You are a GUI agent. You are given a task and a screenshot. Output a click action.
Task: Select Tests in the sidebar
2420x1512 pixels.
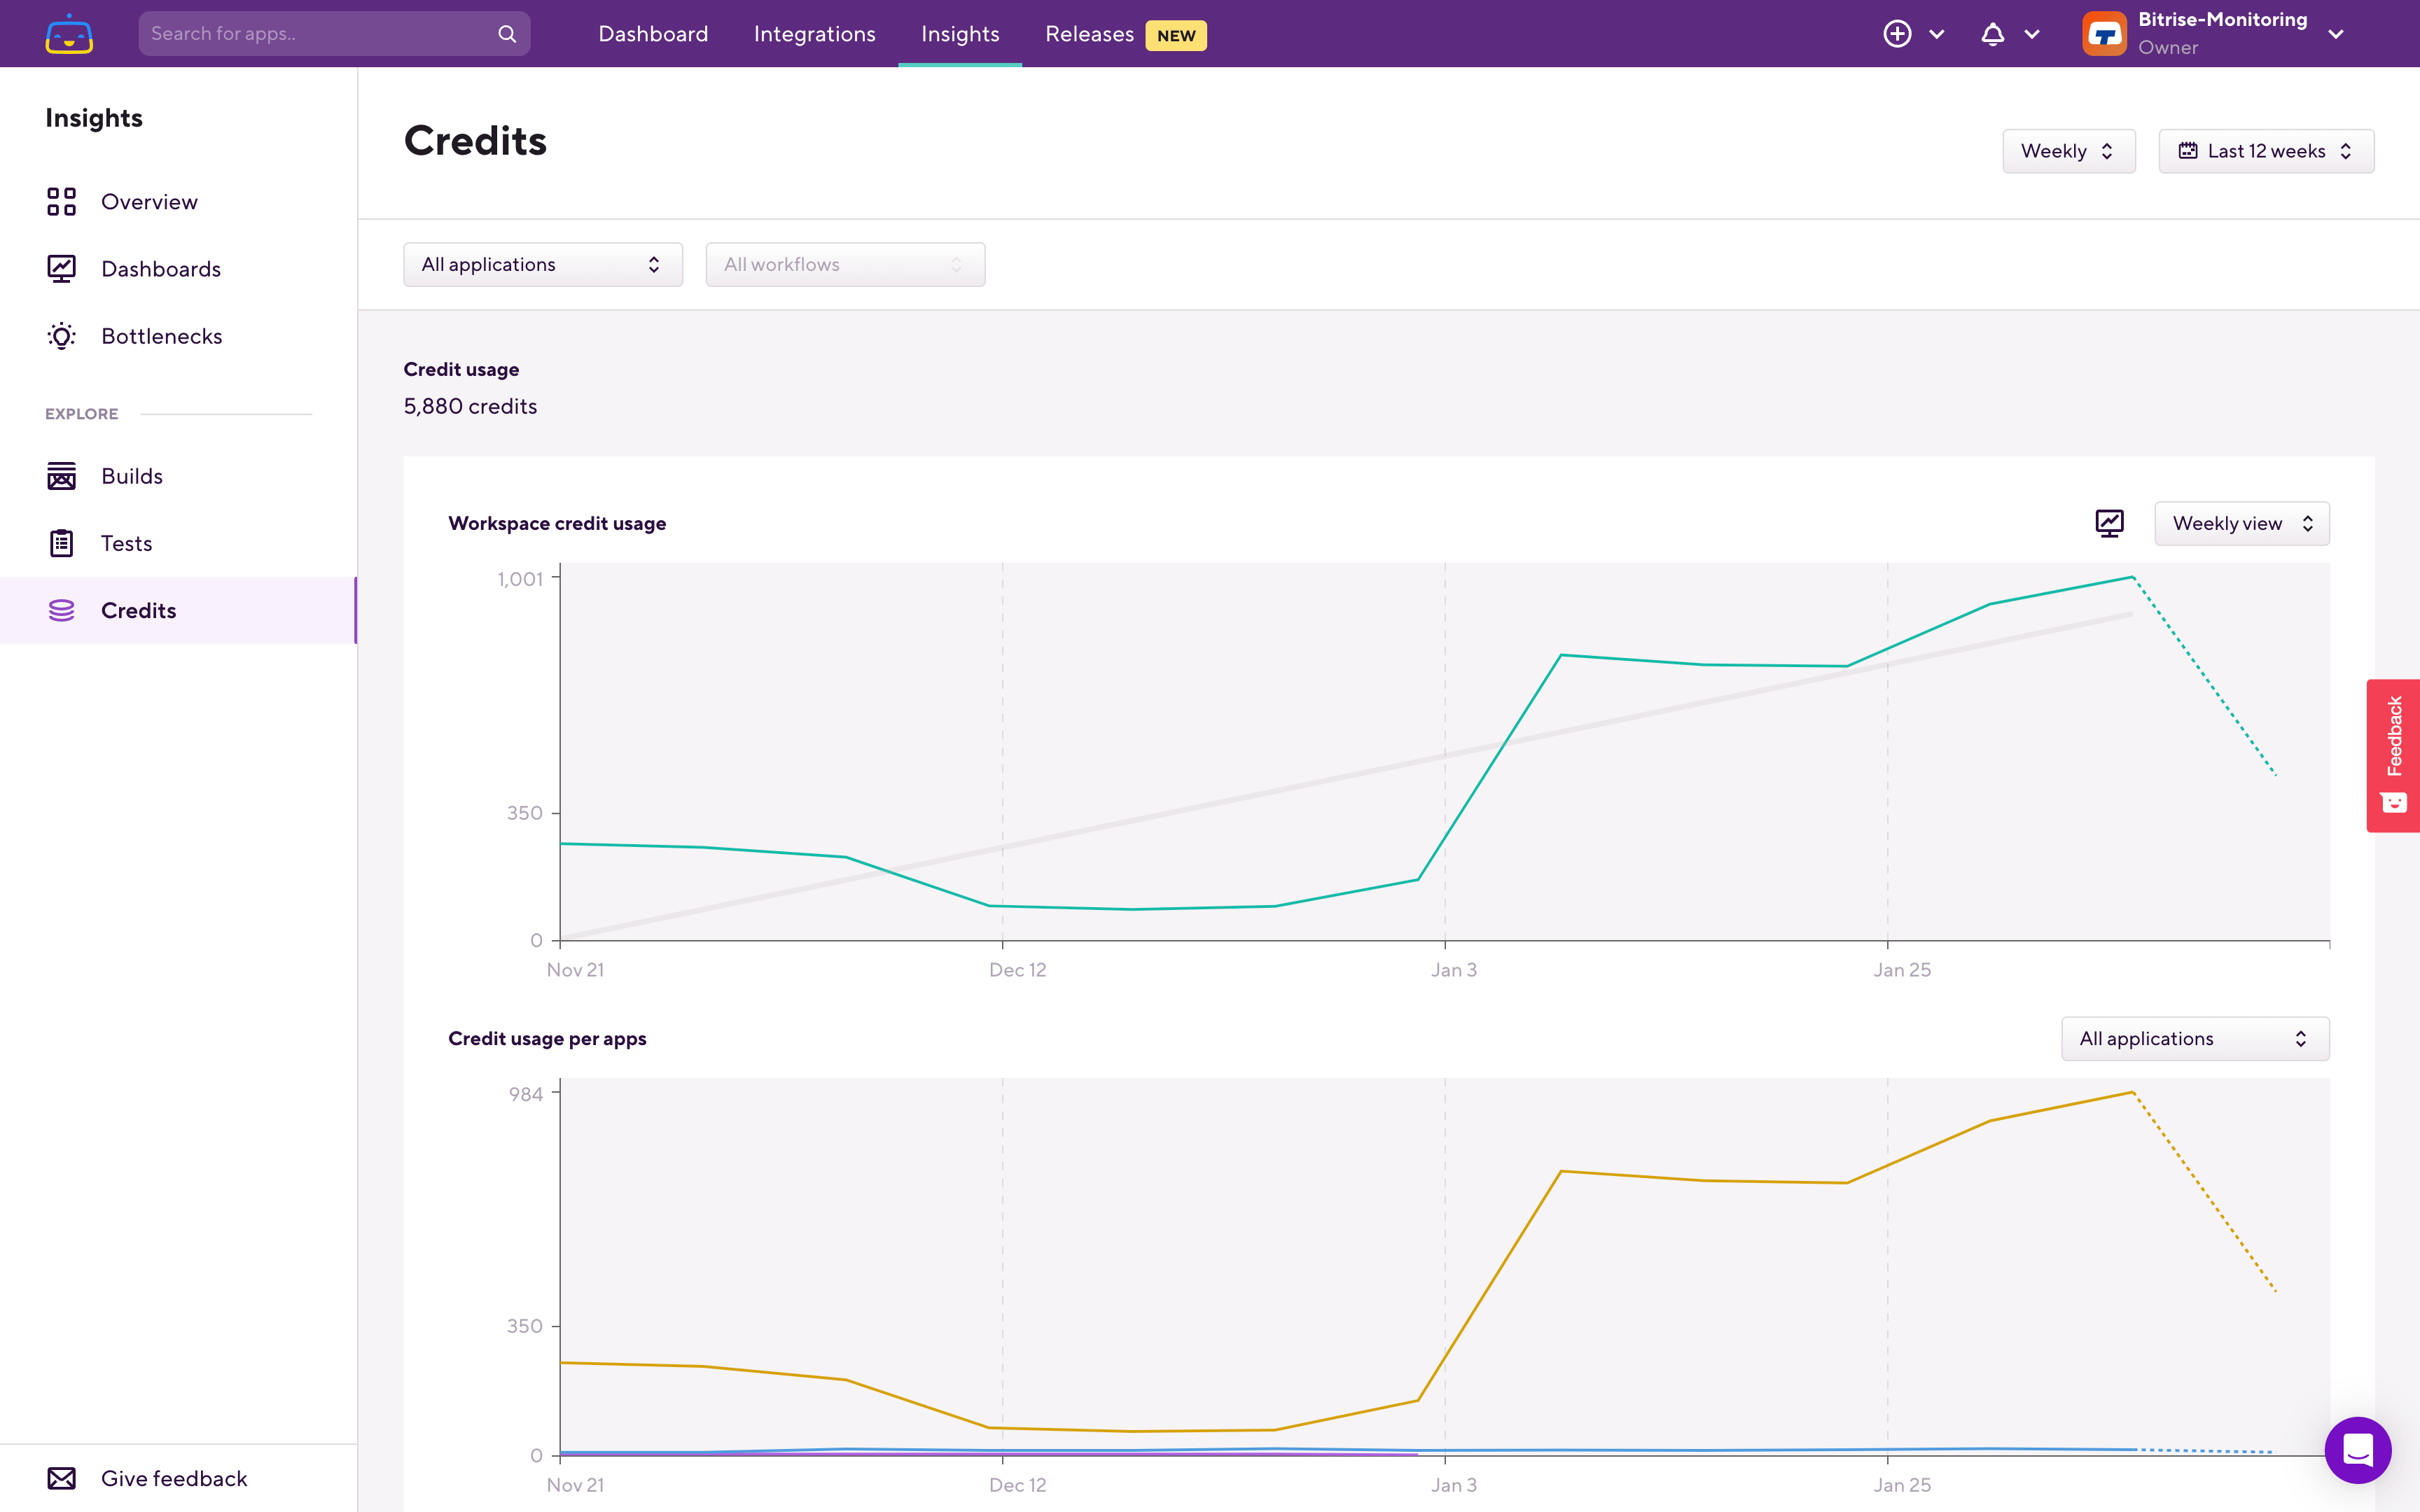tap(126, 543)
